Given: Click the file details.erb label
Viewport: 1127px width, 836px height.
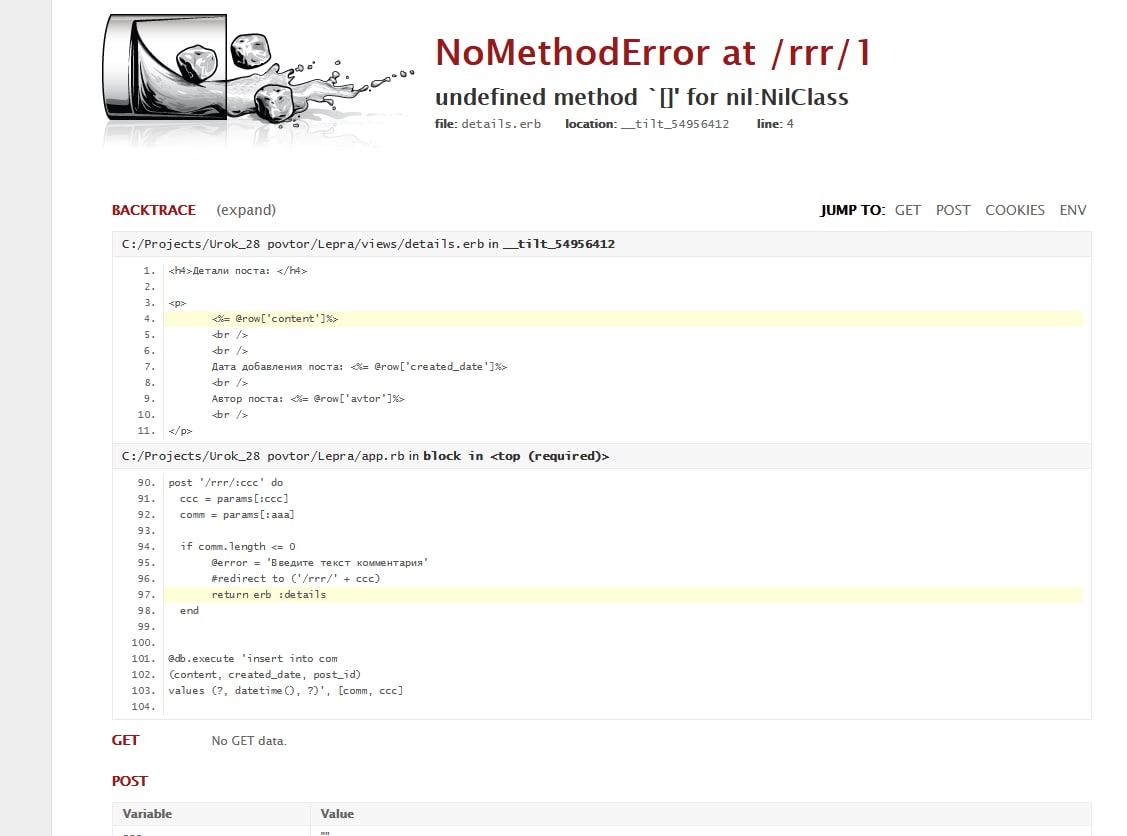Looking at the screenshot, I should click(487, 124).
